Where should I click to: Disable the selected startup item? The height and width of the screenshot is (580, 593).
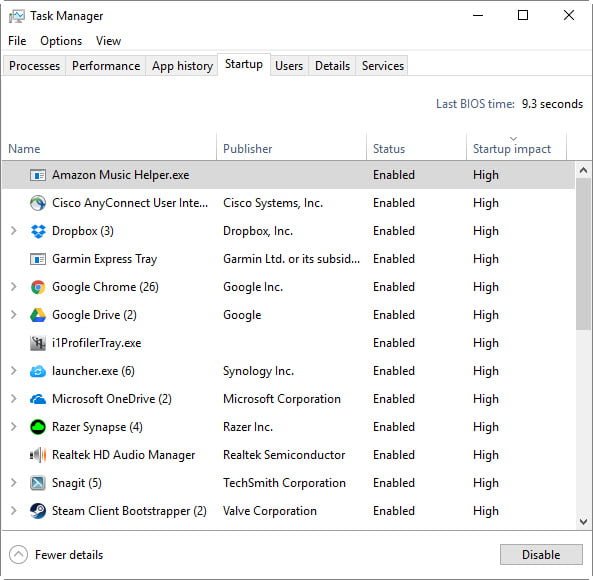[541, 555]
